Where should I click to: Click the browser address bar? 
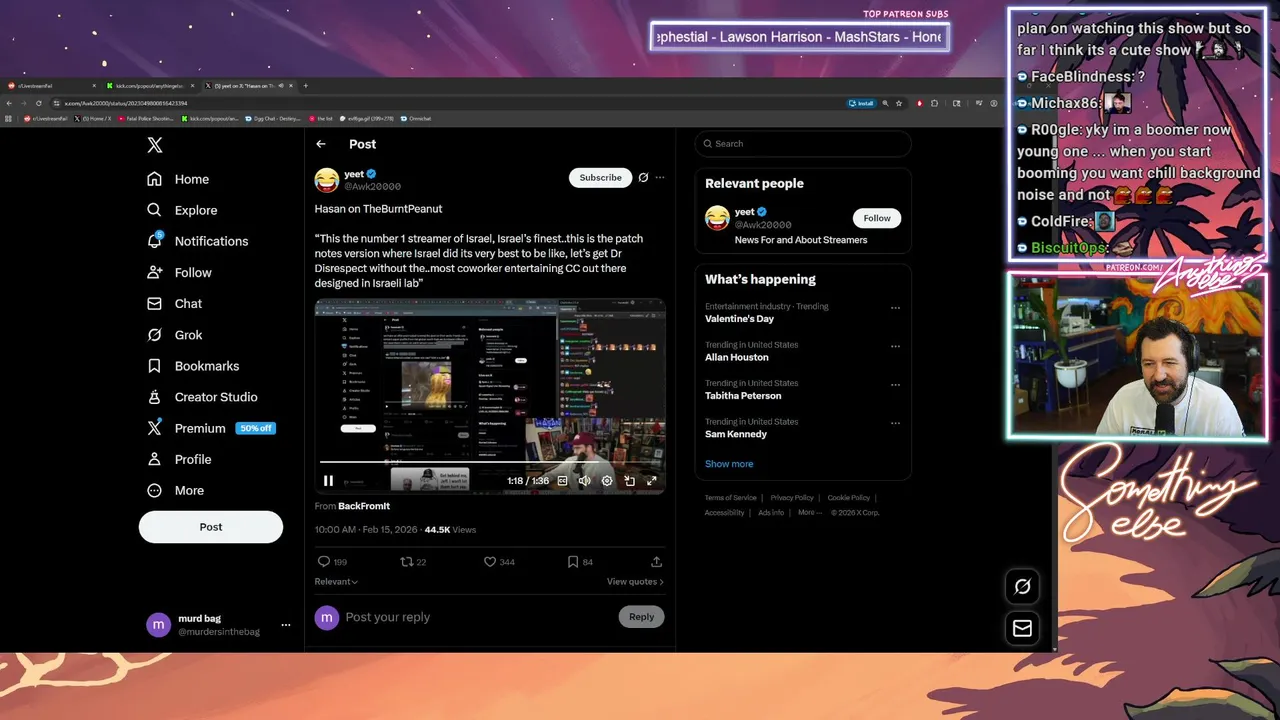[450, 103]
